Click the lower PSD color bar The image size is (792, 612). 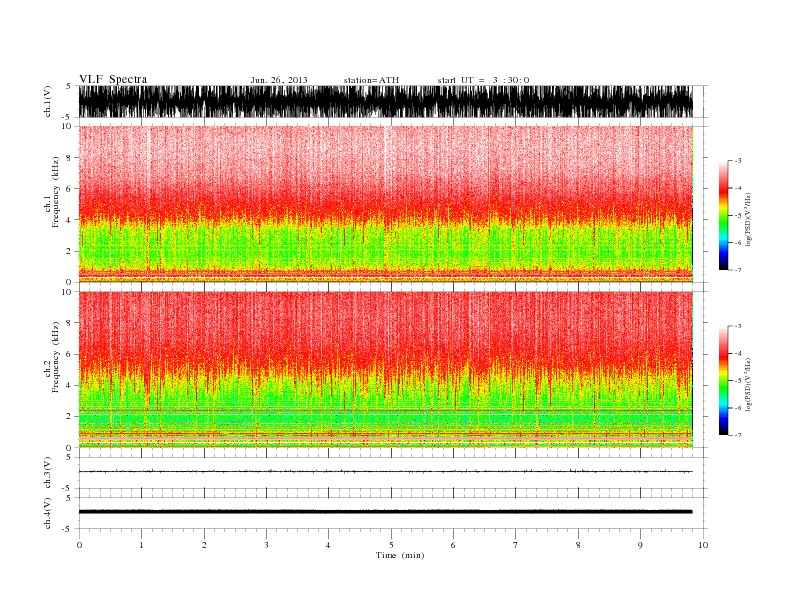[x=723, y=380]
